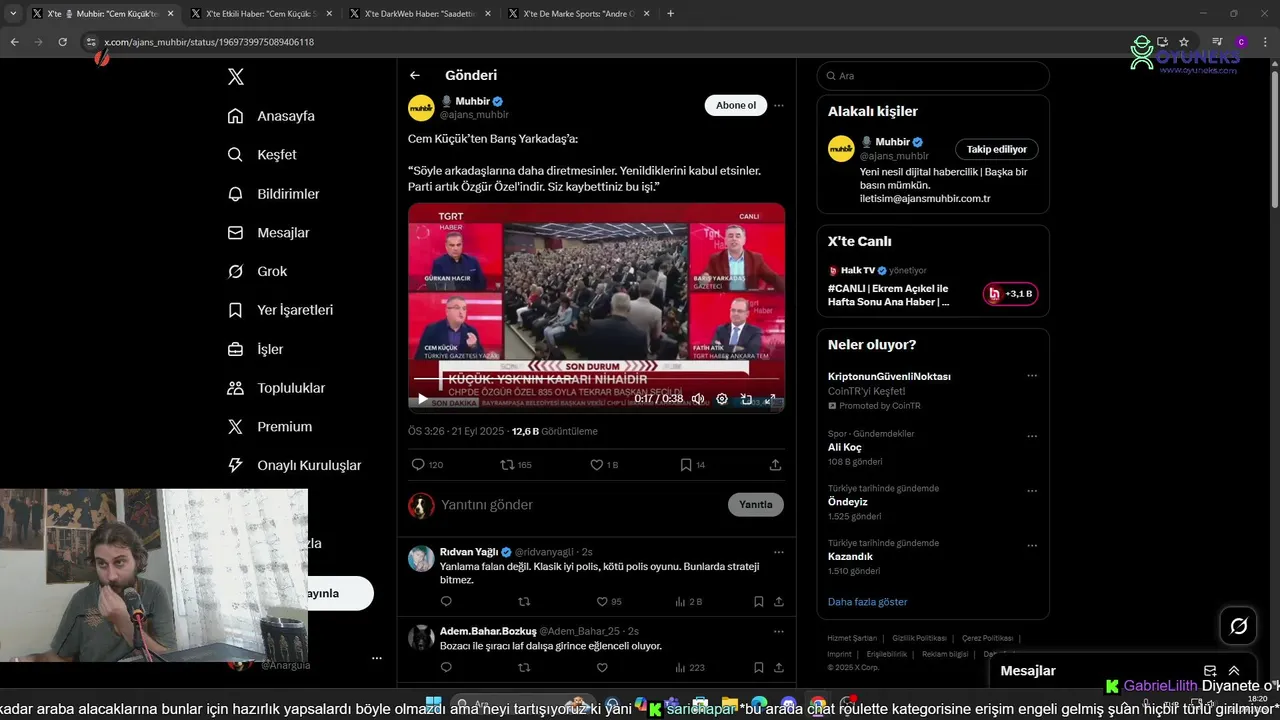Open Bildirimler in the sidebar
The image size is (1280, 720).
point(273,194)
